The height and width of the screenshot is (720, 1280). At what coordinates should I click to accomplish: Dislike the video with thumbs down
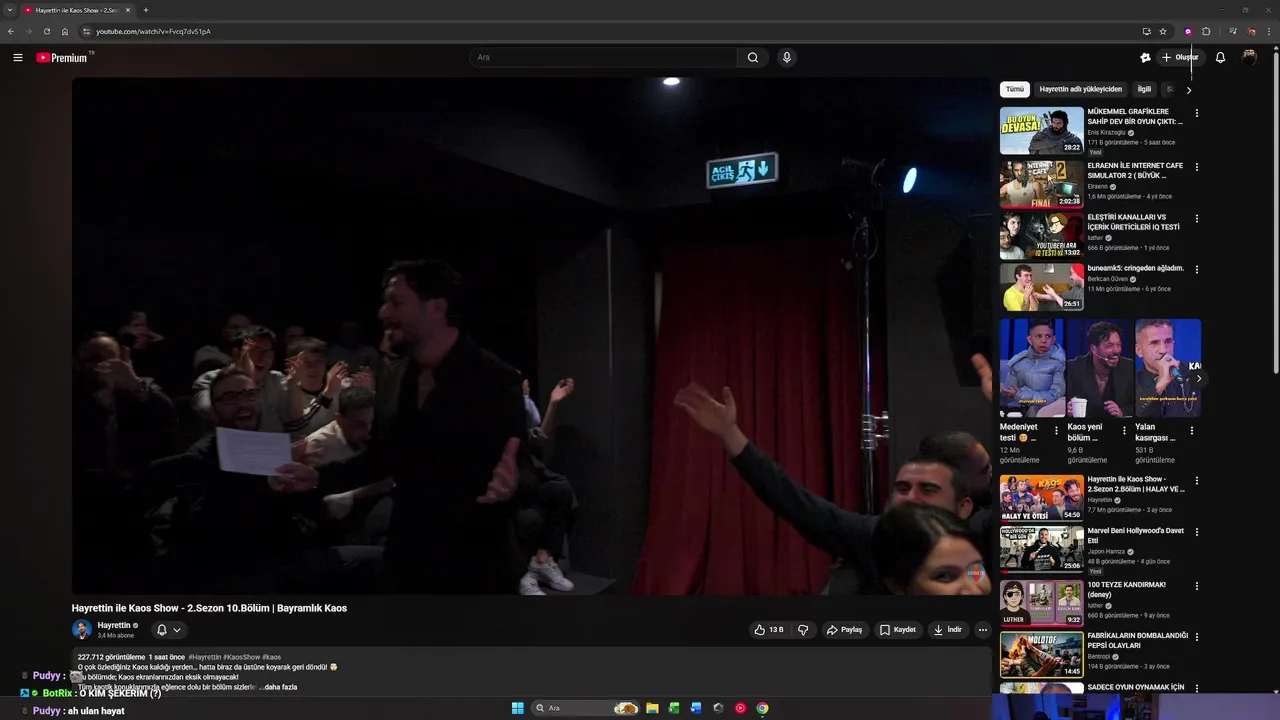[x=803, y=630]
